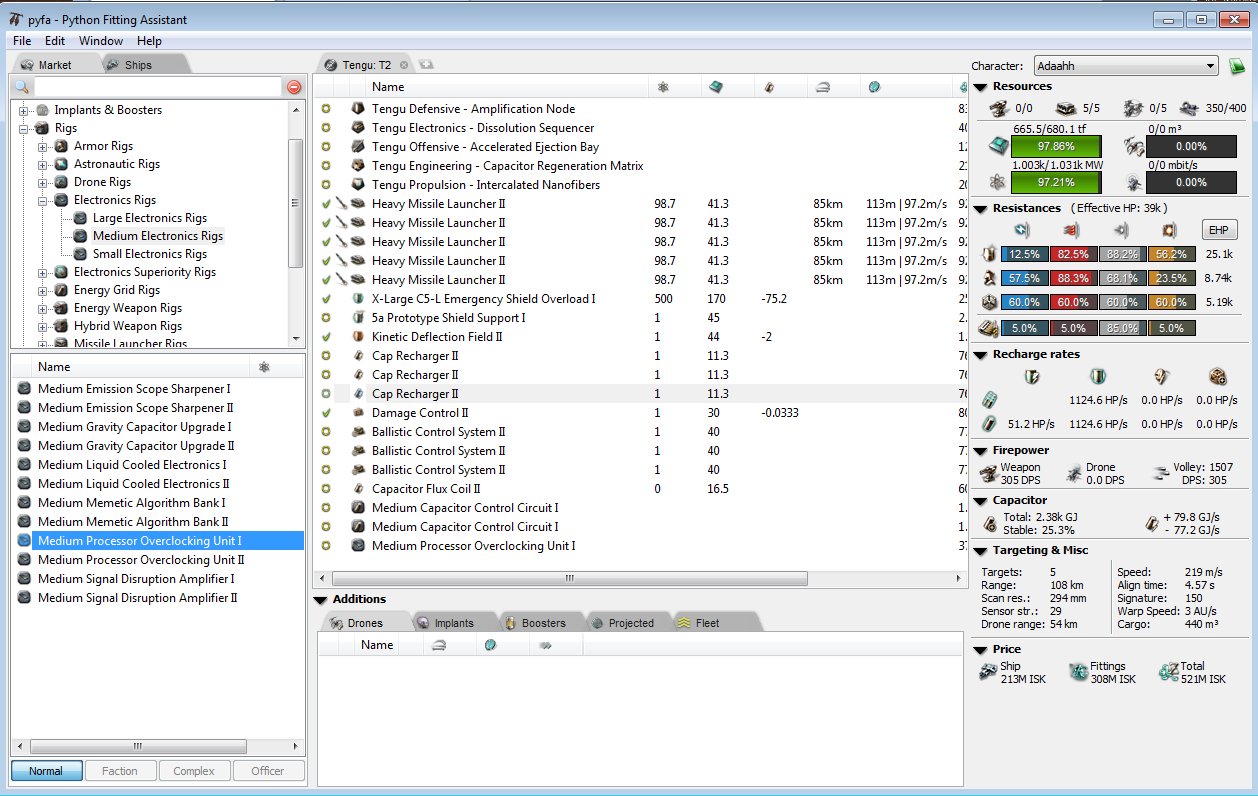Toggle state of Kinetic Deflection Field II

[326, 337]
